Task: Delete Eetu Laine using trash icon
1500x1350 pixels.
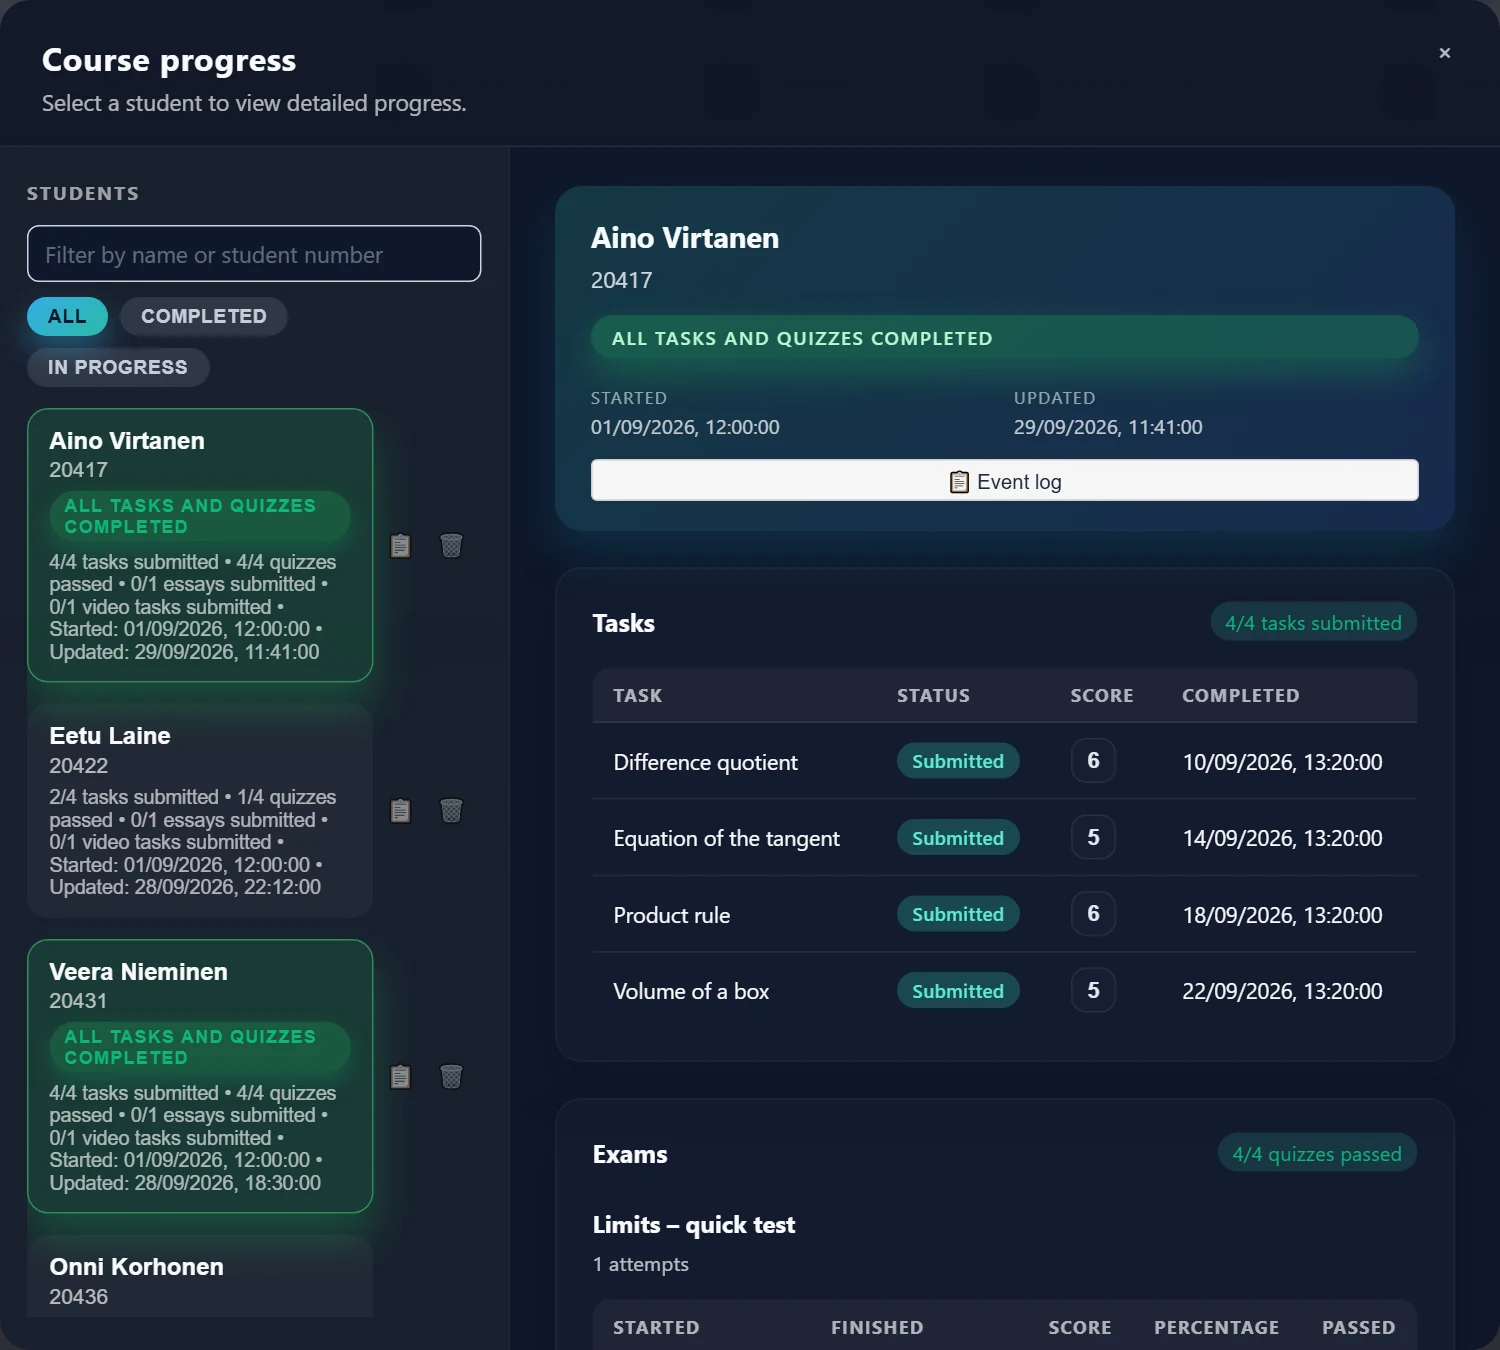Action: [451, 810]
